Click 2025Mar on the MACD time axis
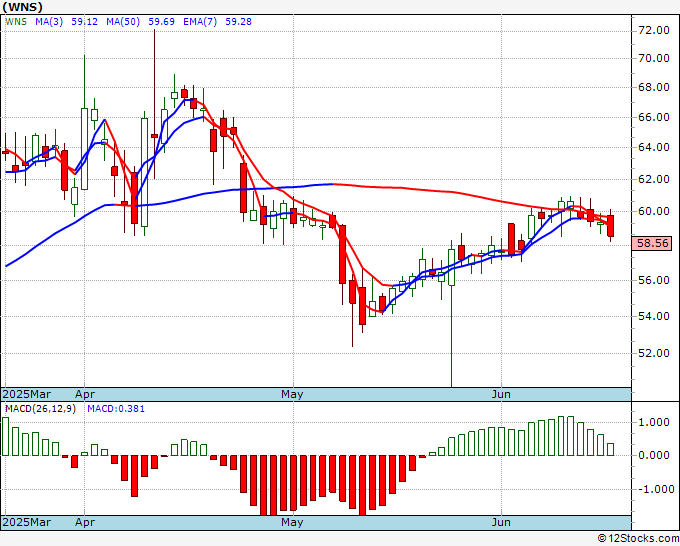This screenshot has width=680, height=546. [27, 522]
